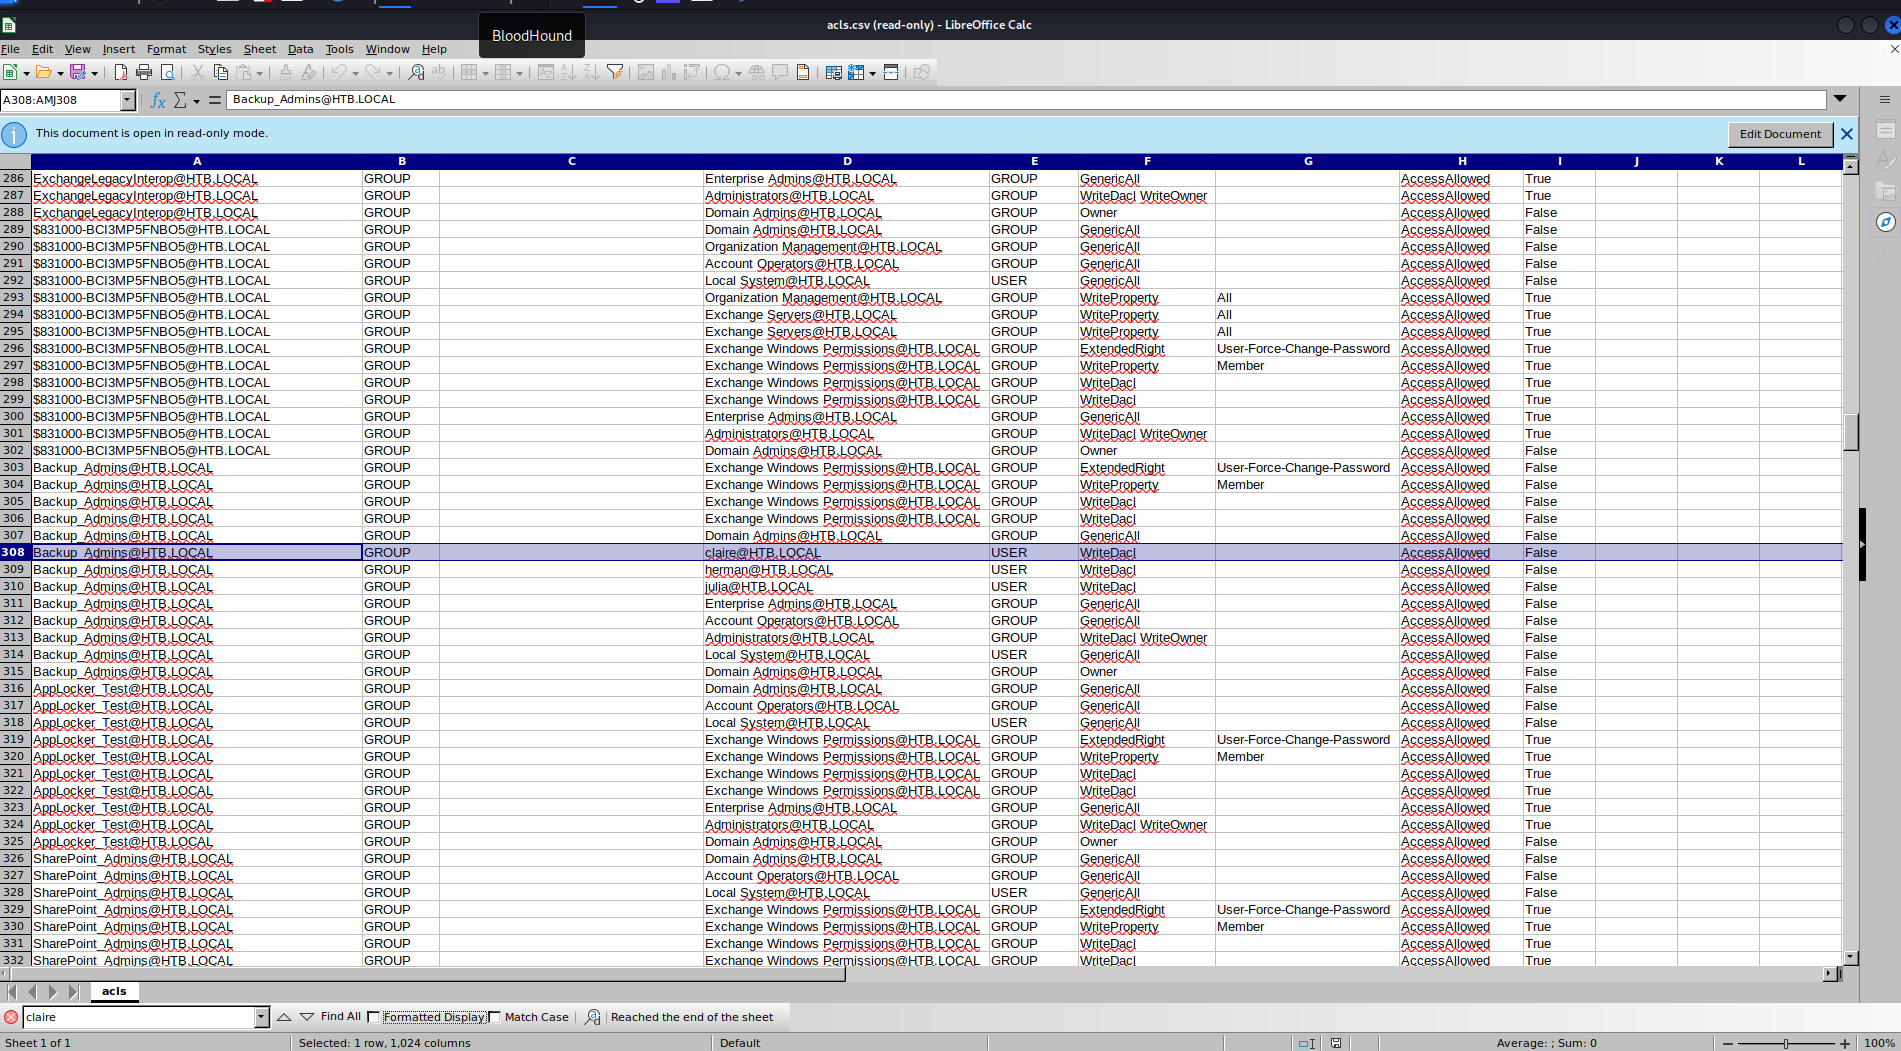1901x1051 pixels.
Task: Click the Headers and Footers icon
Action: click(x=803, y=72)
